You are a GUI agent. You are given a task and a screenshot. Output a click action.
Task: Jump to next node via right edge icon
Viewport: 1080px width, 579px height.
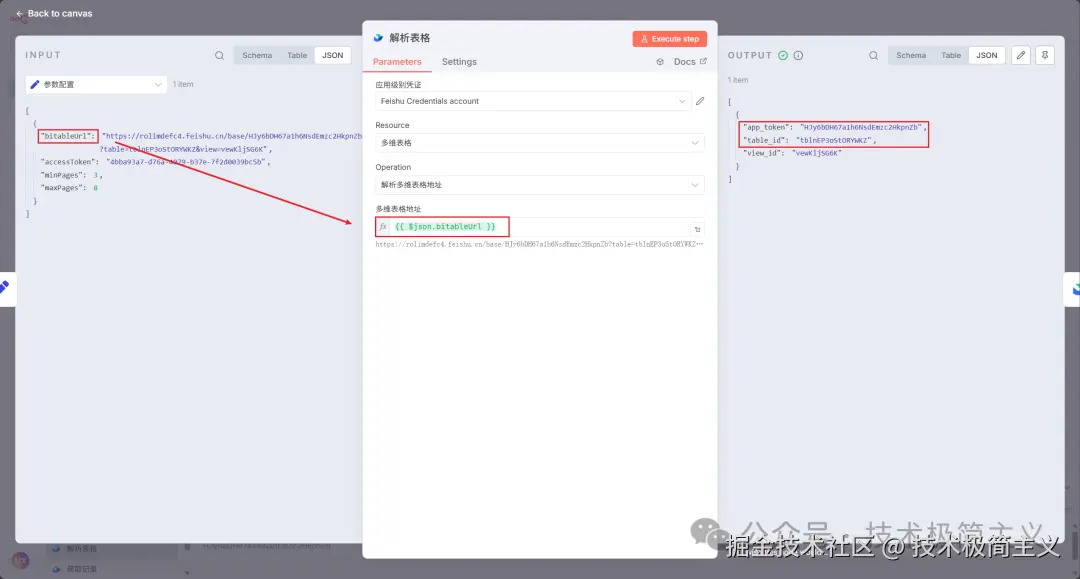tap(1073, 289)
